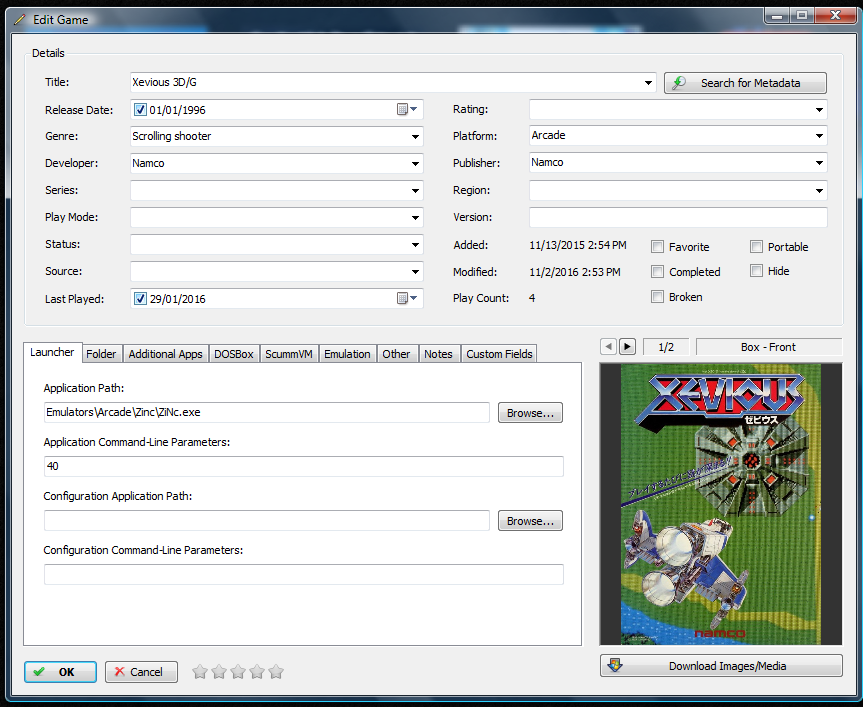This screenshot has width=863, height=707.
Task: Open the Status dropdown
Action: click(x=416, y=244)
